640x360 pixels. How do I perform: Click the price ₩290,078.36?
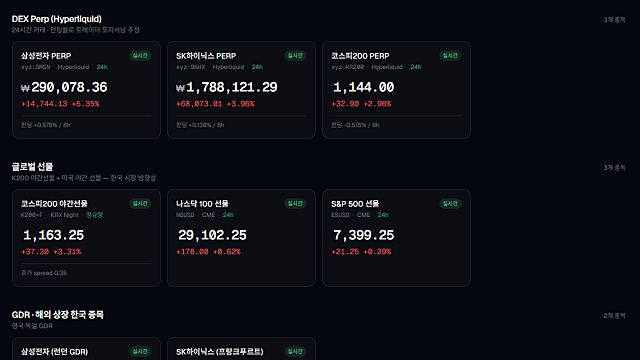pyautogui.click(x=64, y=87)
